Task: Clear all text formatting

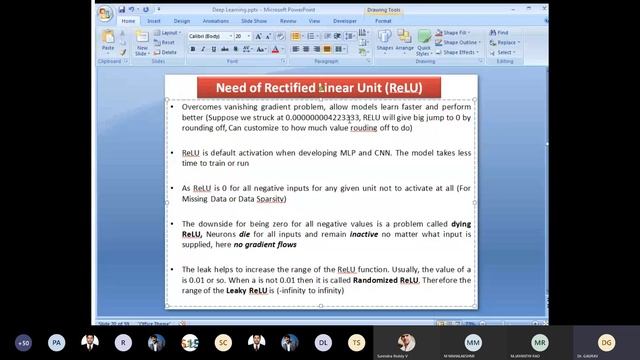Action: [x=280, y=36]
